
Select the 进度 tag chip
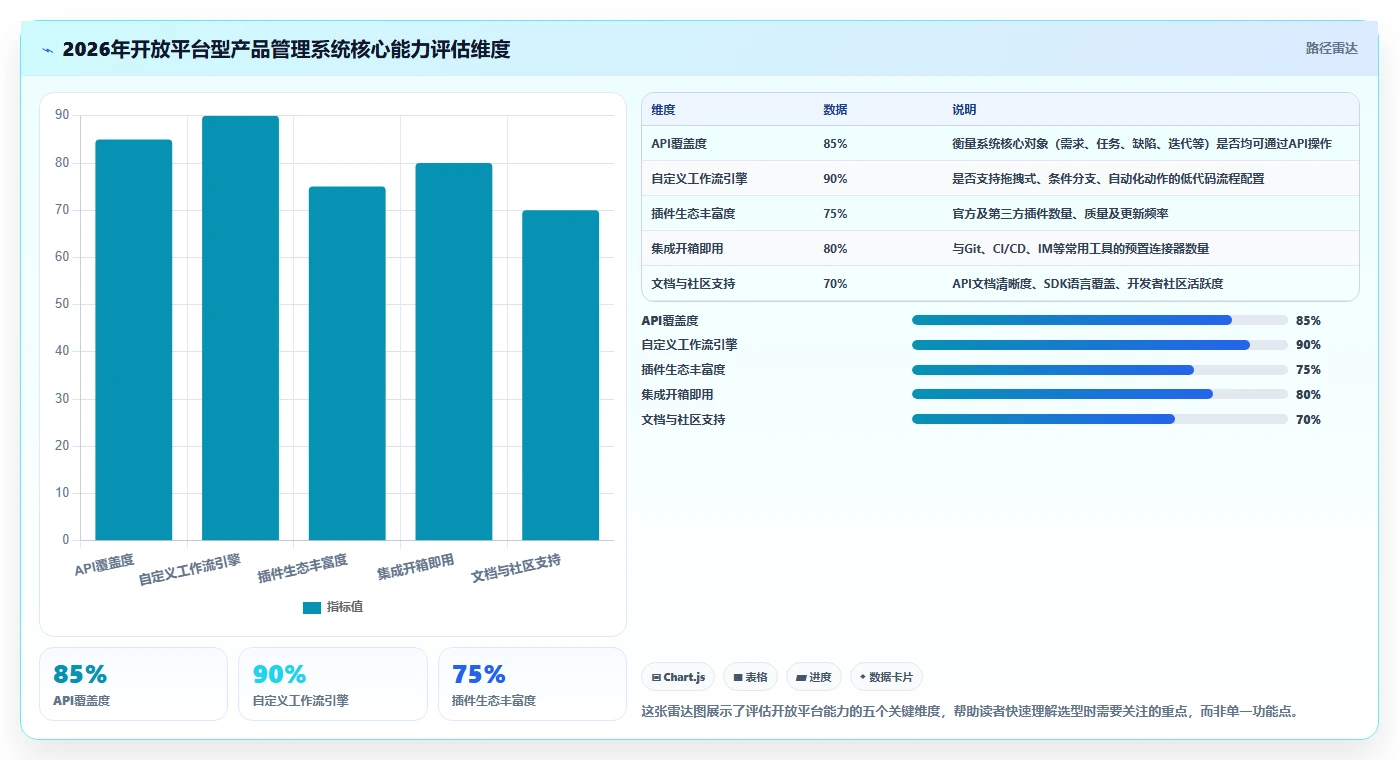(814, 677)
